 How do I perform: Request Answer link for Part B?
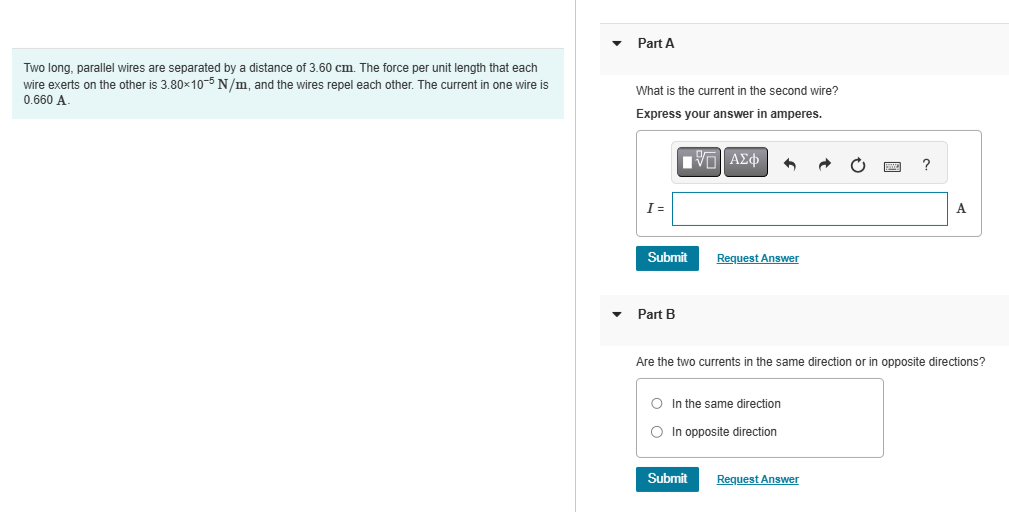point(757,480)
